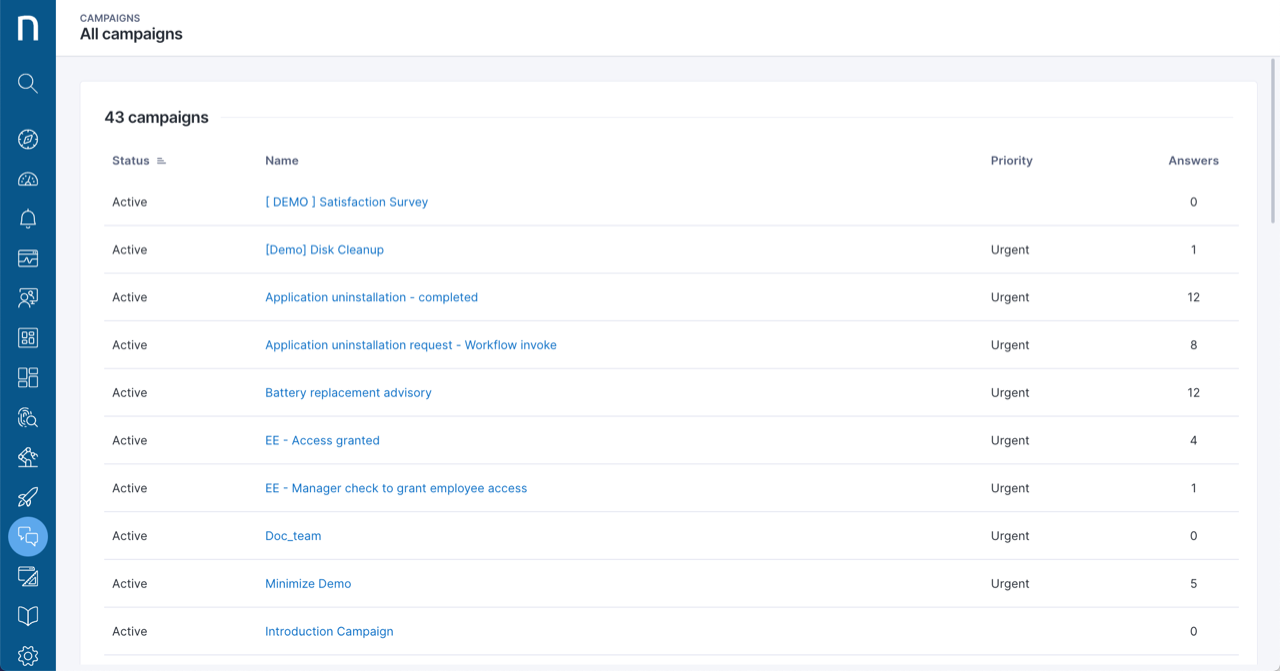Sort campaigns using the Status column arrow

pos(162,160)
